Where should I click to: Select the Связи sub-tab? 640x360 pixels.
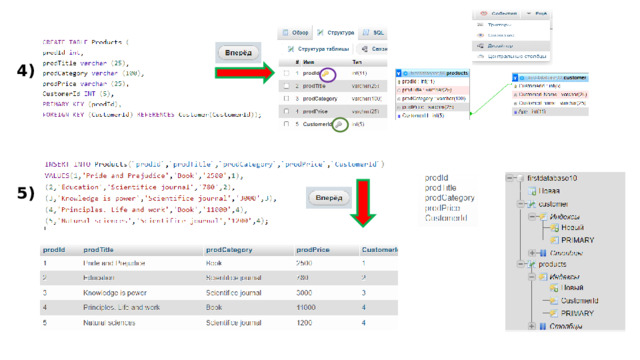click(373, 49)
